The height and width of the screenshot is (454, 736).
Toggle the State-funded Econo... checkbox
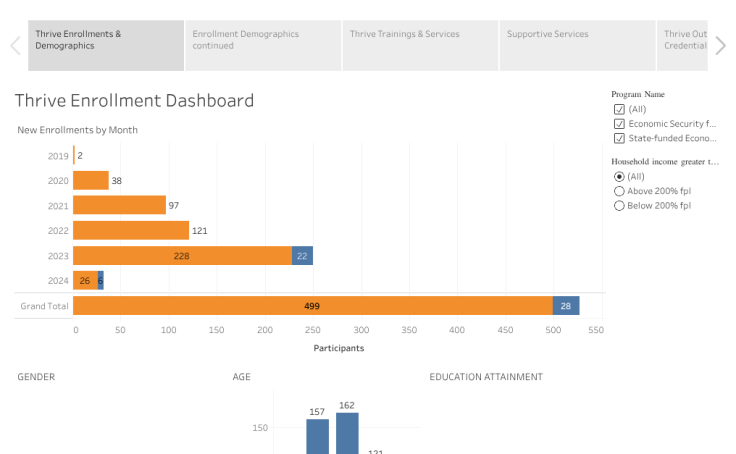pyautogui.click(x=619, y=139)
